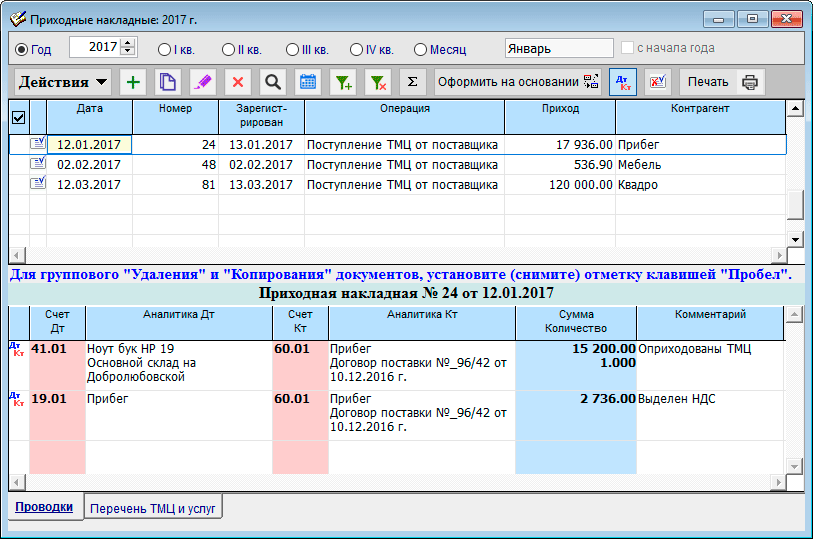Click the printer icon next to Печать
Viewport: 813px width, 539px height.
point(750,82)
